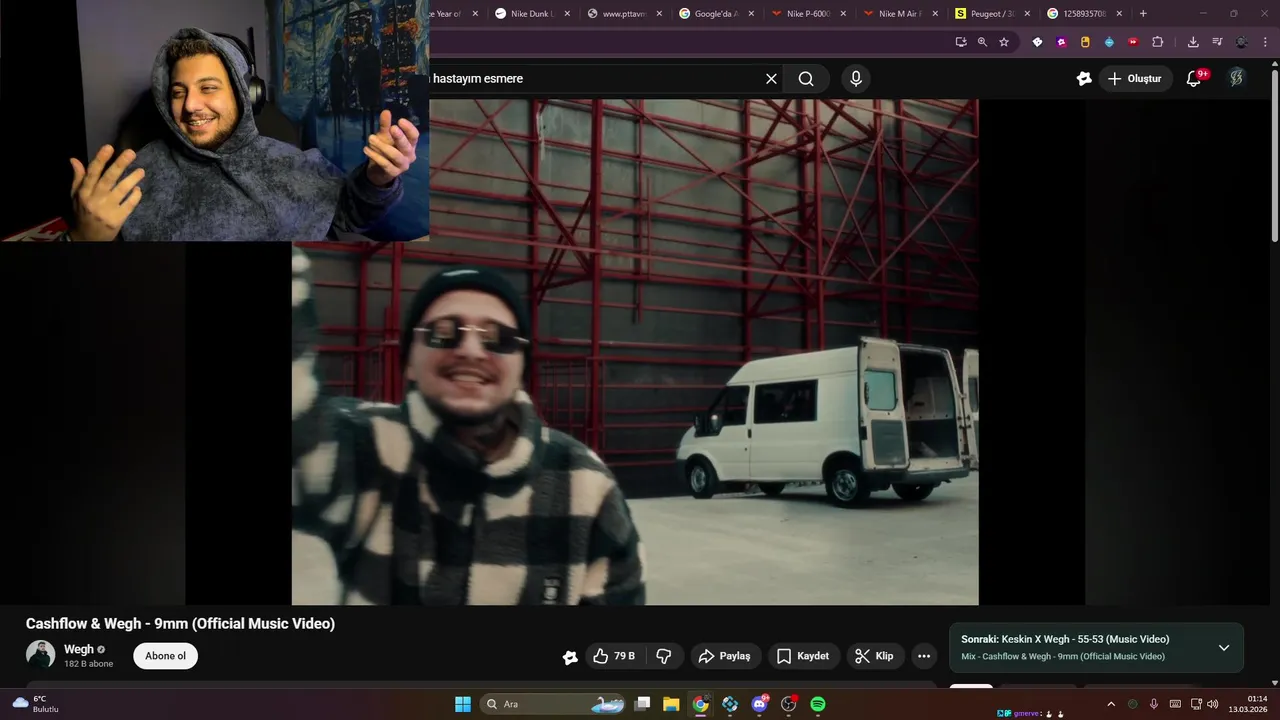The width and height of the screenshot is (1280, 720).
Task: Subscribe with Abone ol button
Action: 165,656
